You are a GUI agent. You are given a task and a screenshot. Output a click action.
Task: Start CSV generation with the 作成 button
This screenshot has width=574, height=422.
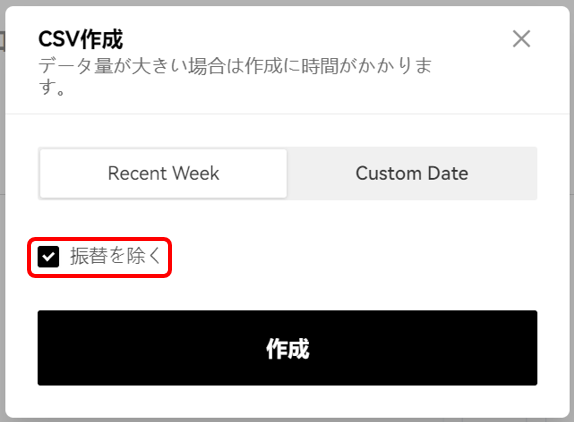pyautogui.click(x=287, y=348)
